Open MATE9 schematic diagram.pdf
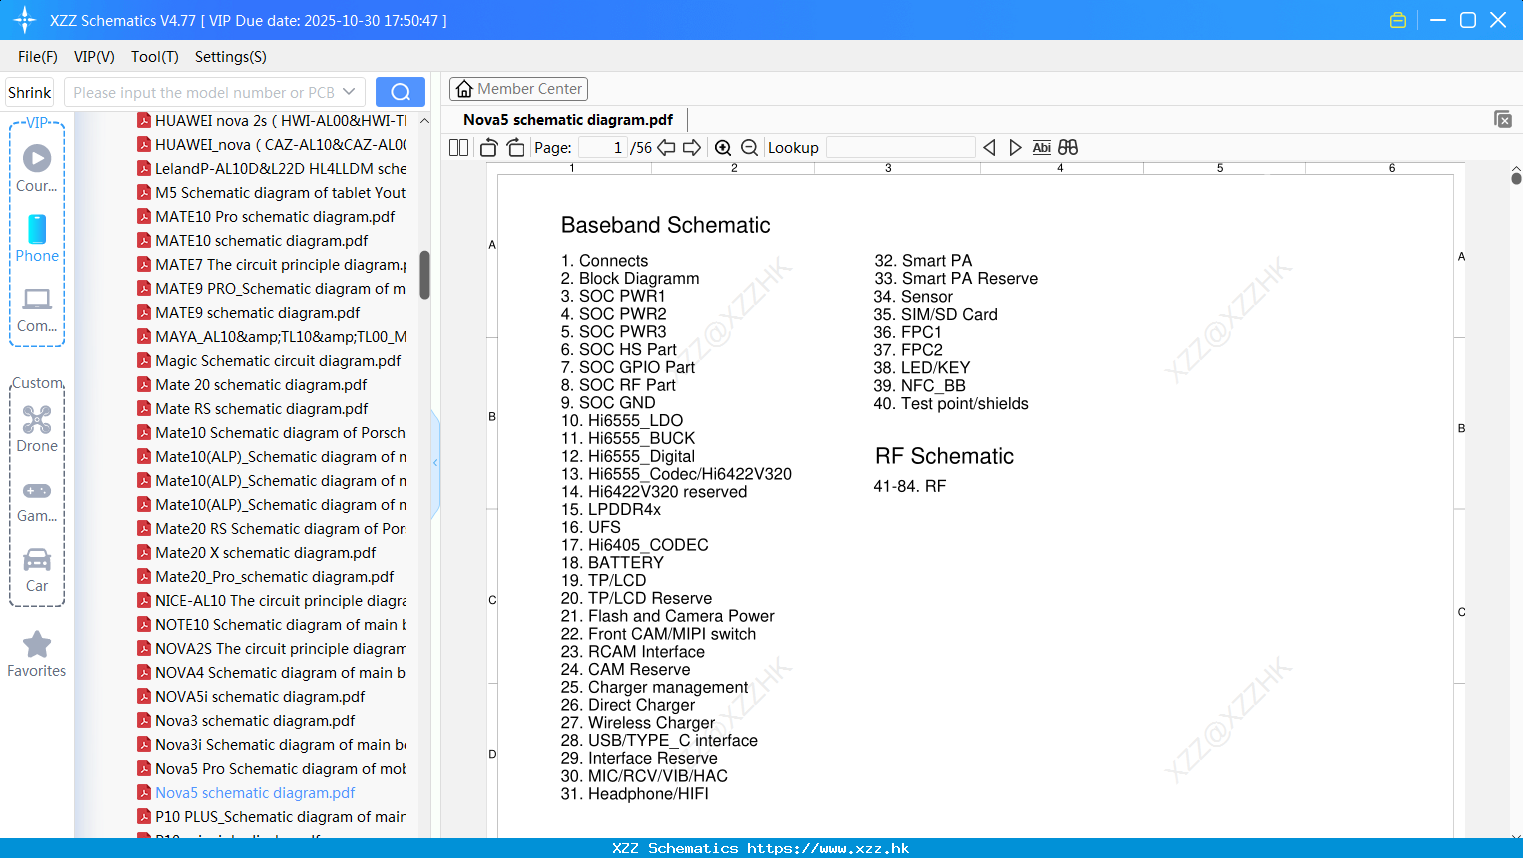This screenshot has width=1523, height=858. (x=249, y=312)
